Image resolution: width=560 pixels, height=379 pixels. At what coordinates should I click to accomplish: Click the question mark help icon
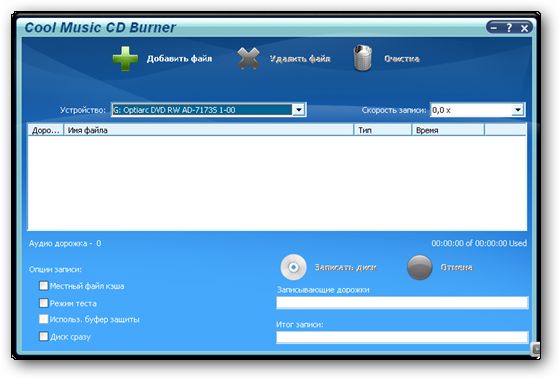[509, 28]
